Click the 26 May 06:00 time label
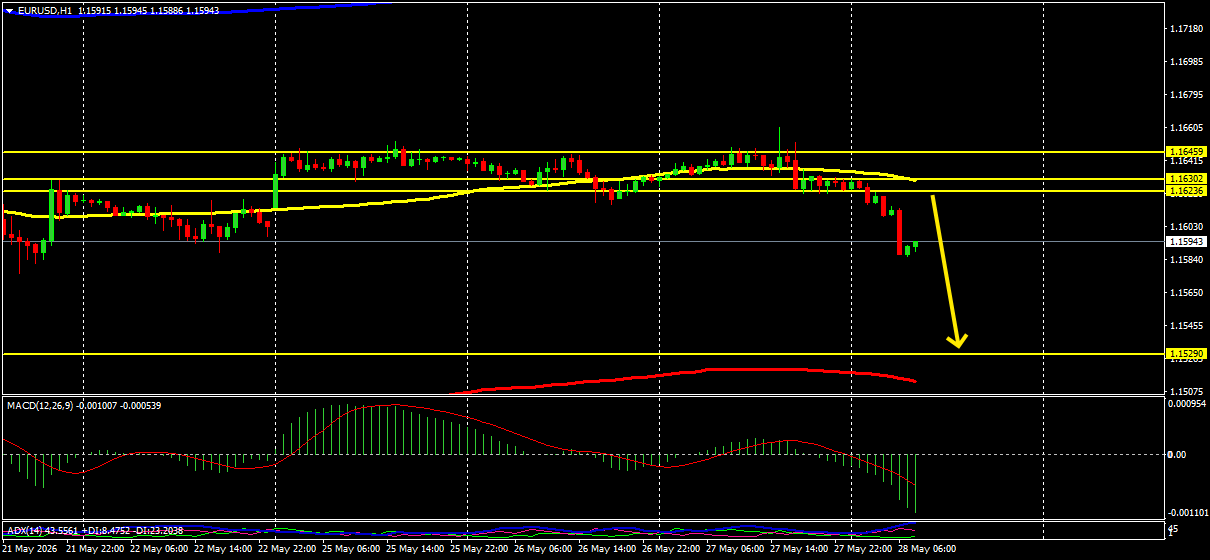 [544, 550]
